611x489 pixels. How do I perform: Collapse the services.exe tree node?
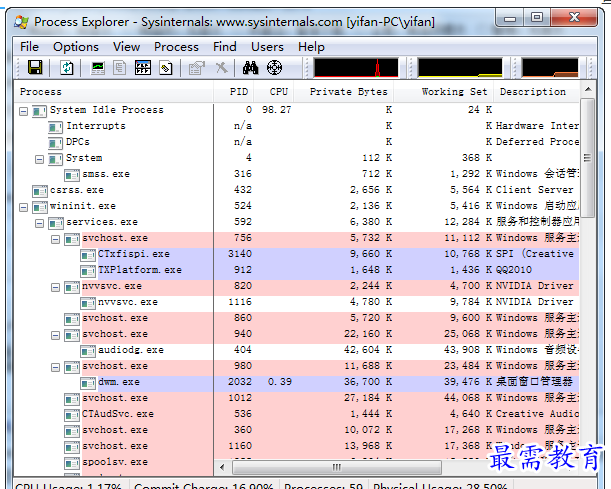tap(40, 222)
